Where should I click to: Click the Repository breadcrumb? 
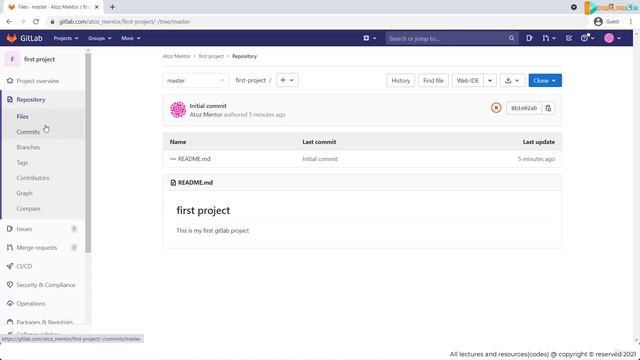click(x=244, y=56)
